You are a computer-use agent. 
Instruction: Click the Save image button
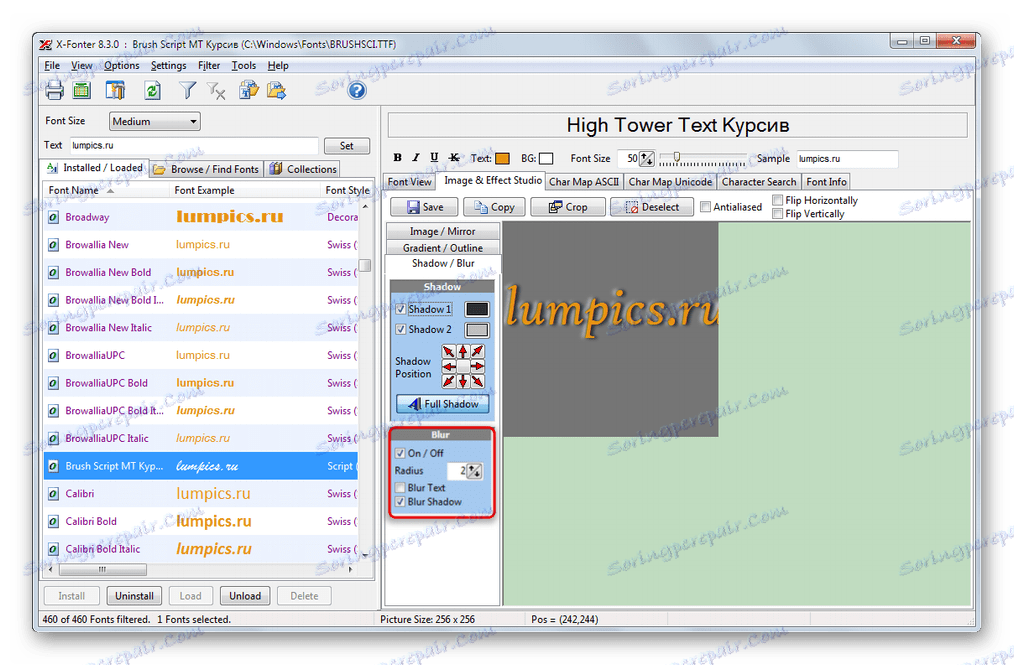pos(424,207)
